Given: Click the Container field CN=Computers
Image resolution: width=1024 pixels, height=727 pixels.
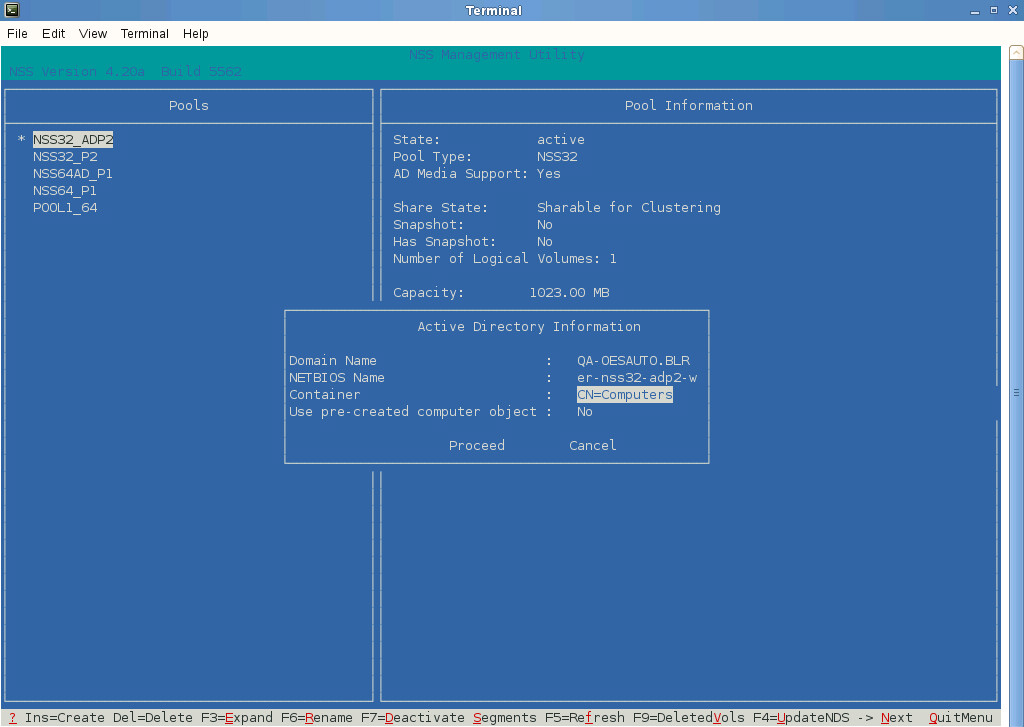Looking at the screenshot, I should coord(624,395).
